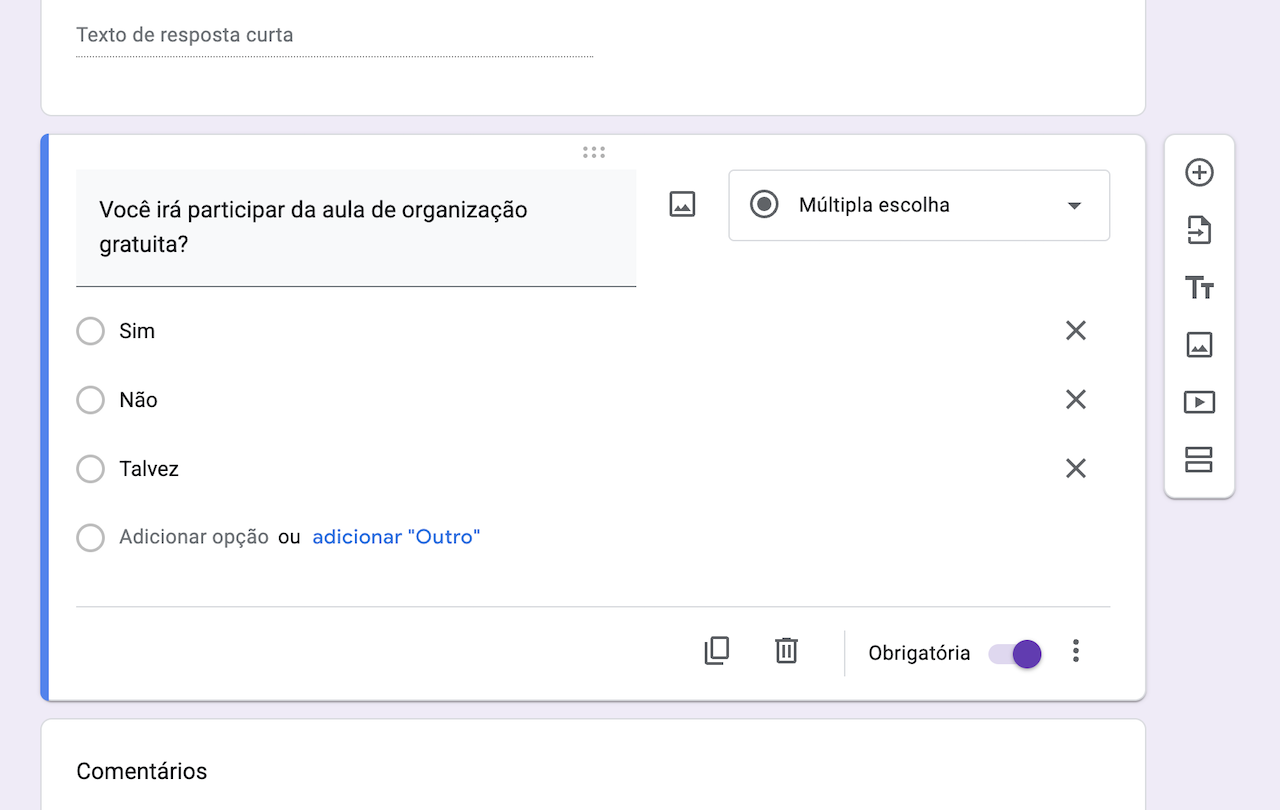1280x810 pixels.
Task: Click adicionar "Outro" link
Action: tap(396, 537)
